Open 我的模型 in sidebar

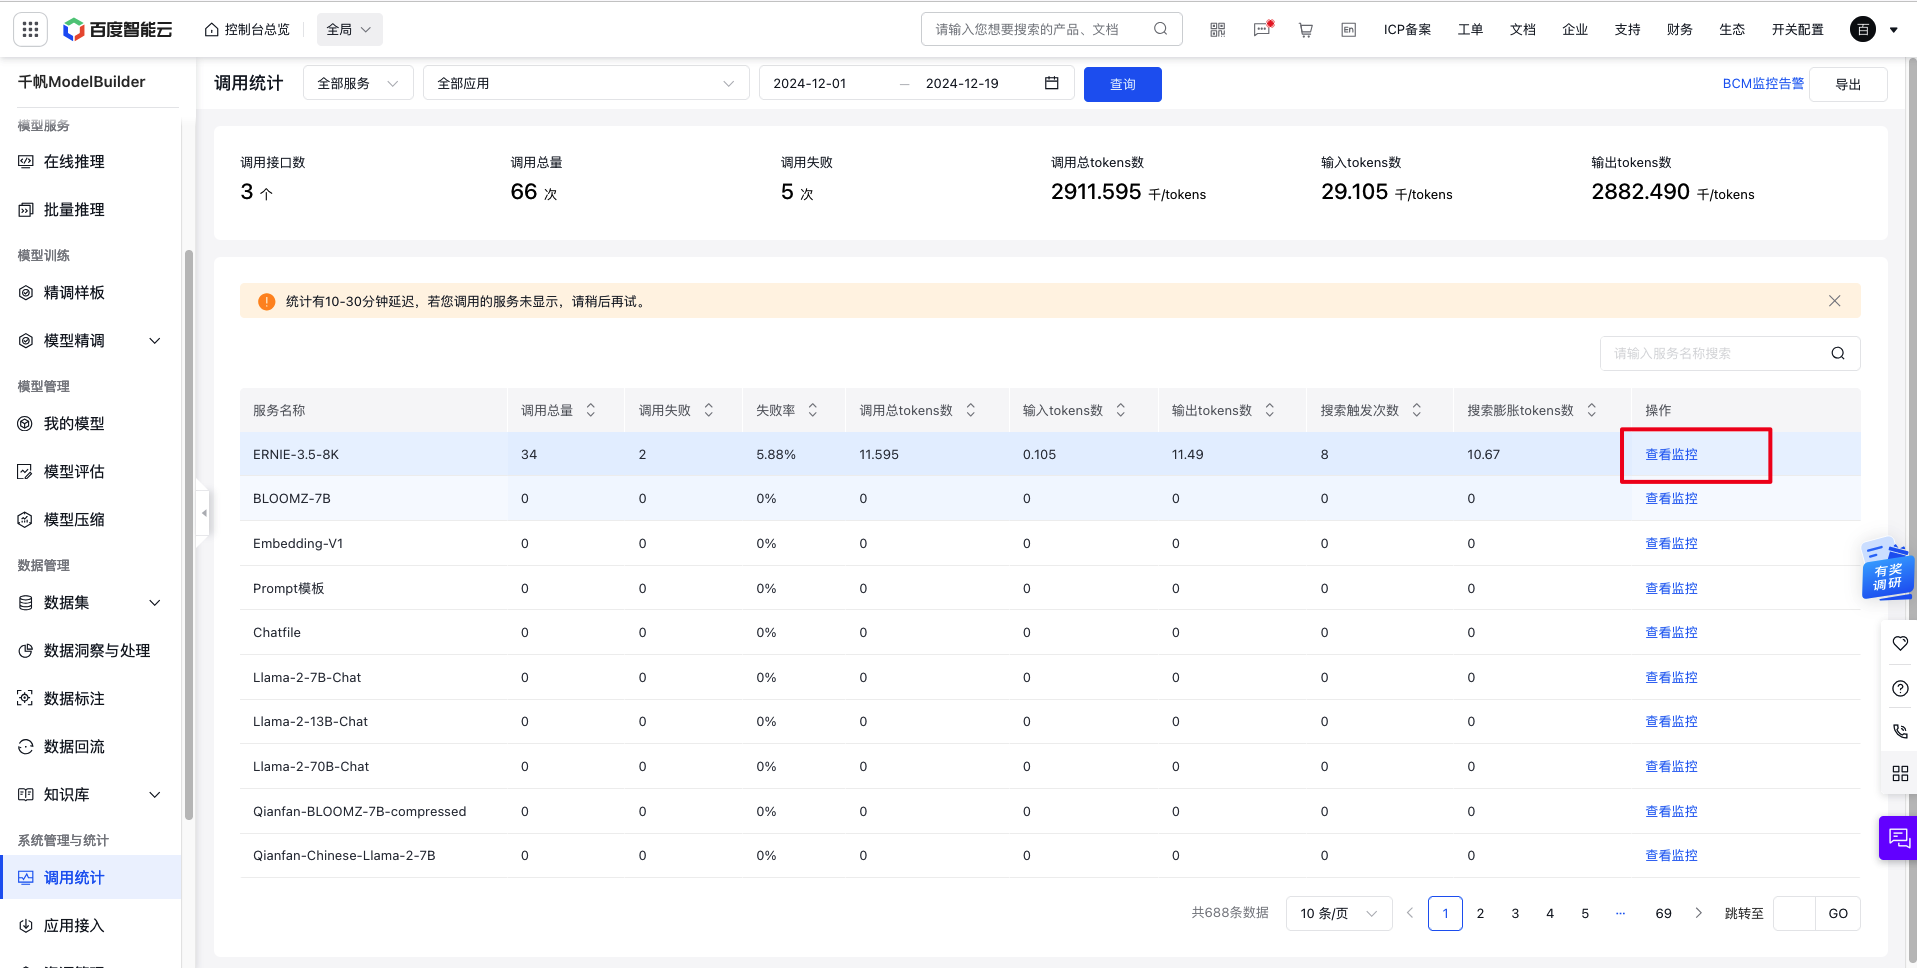(74, 424)
